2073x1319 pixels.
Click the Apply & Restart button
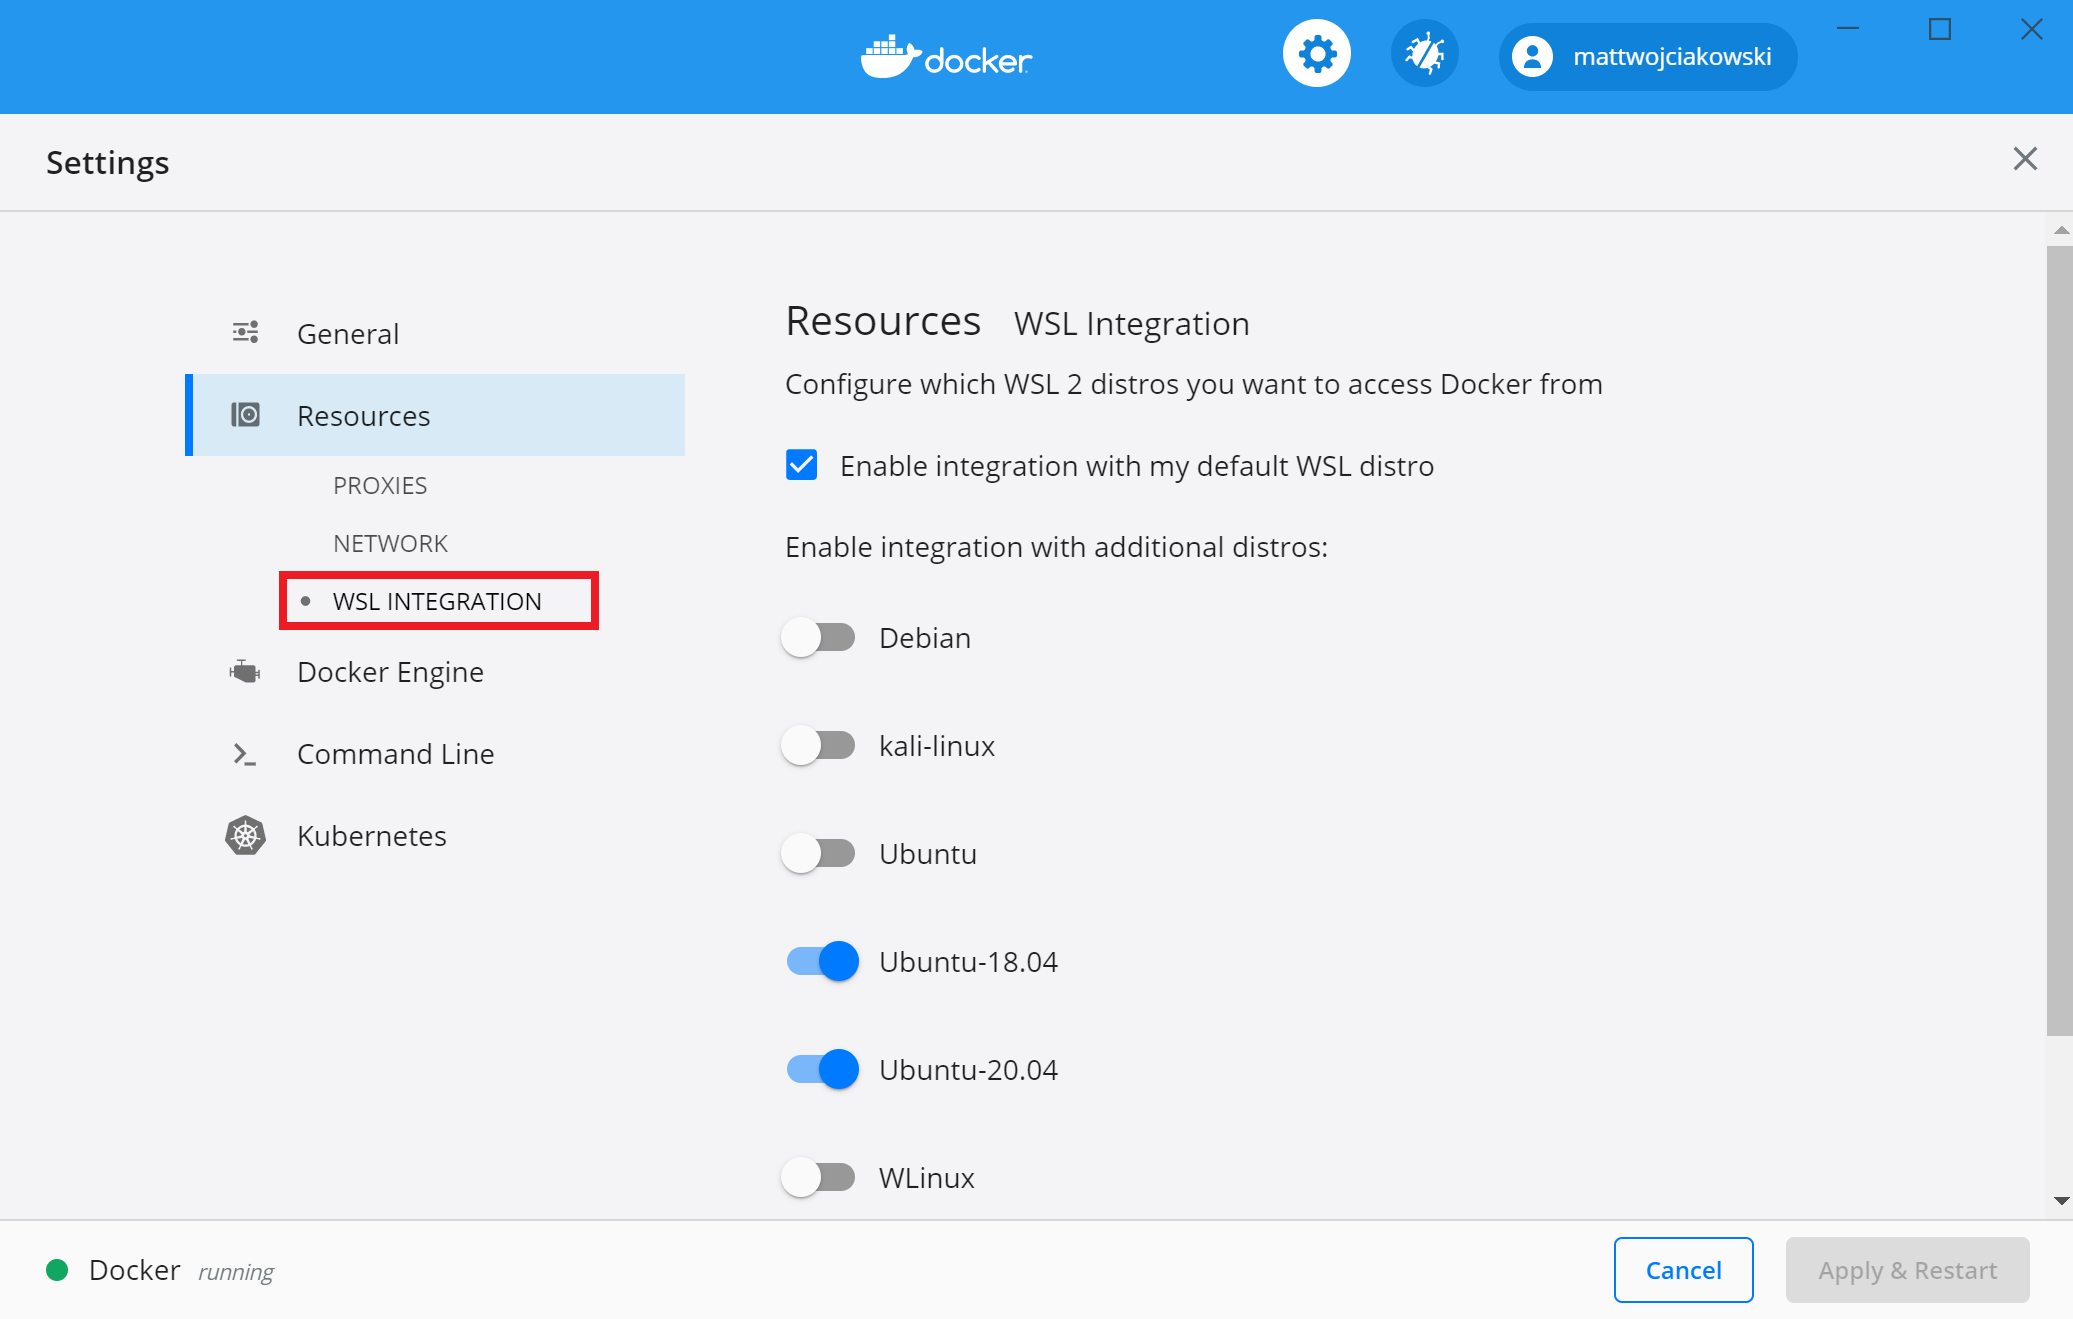[x=1907, y=1269]
